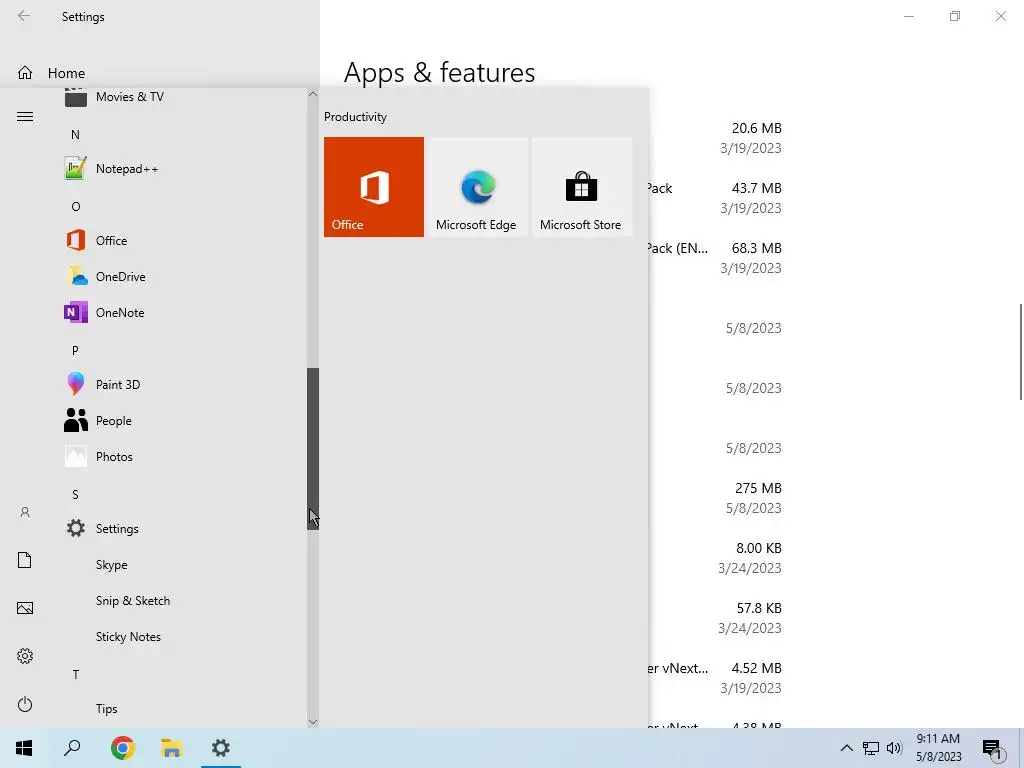Image resolution: width=1024 pixels, height=768 pixels.
Task: Open the Action Center notifications icon
Action: coord(993,750)
